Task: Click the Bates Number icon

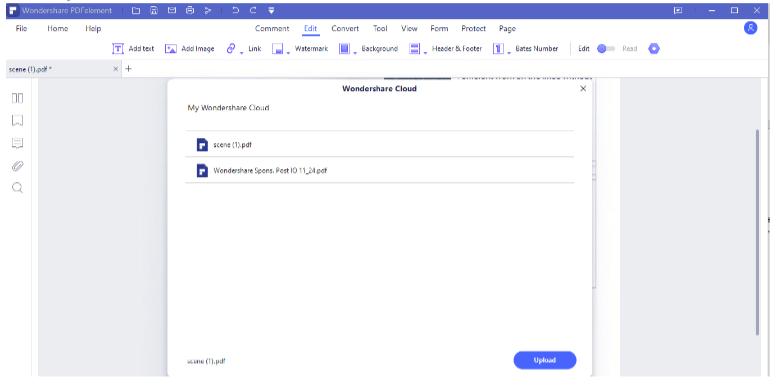Action: [x=498, y=49]
